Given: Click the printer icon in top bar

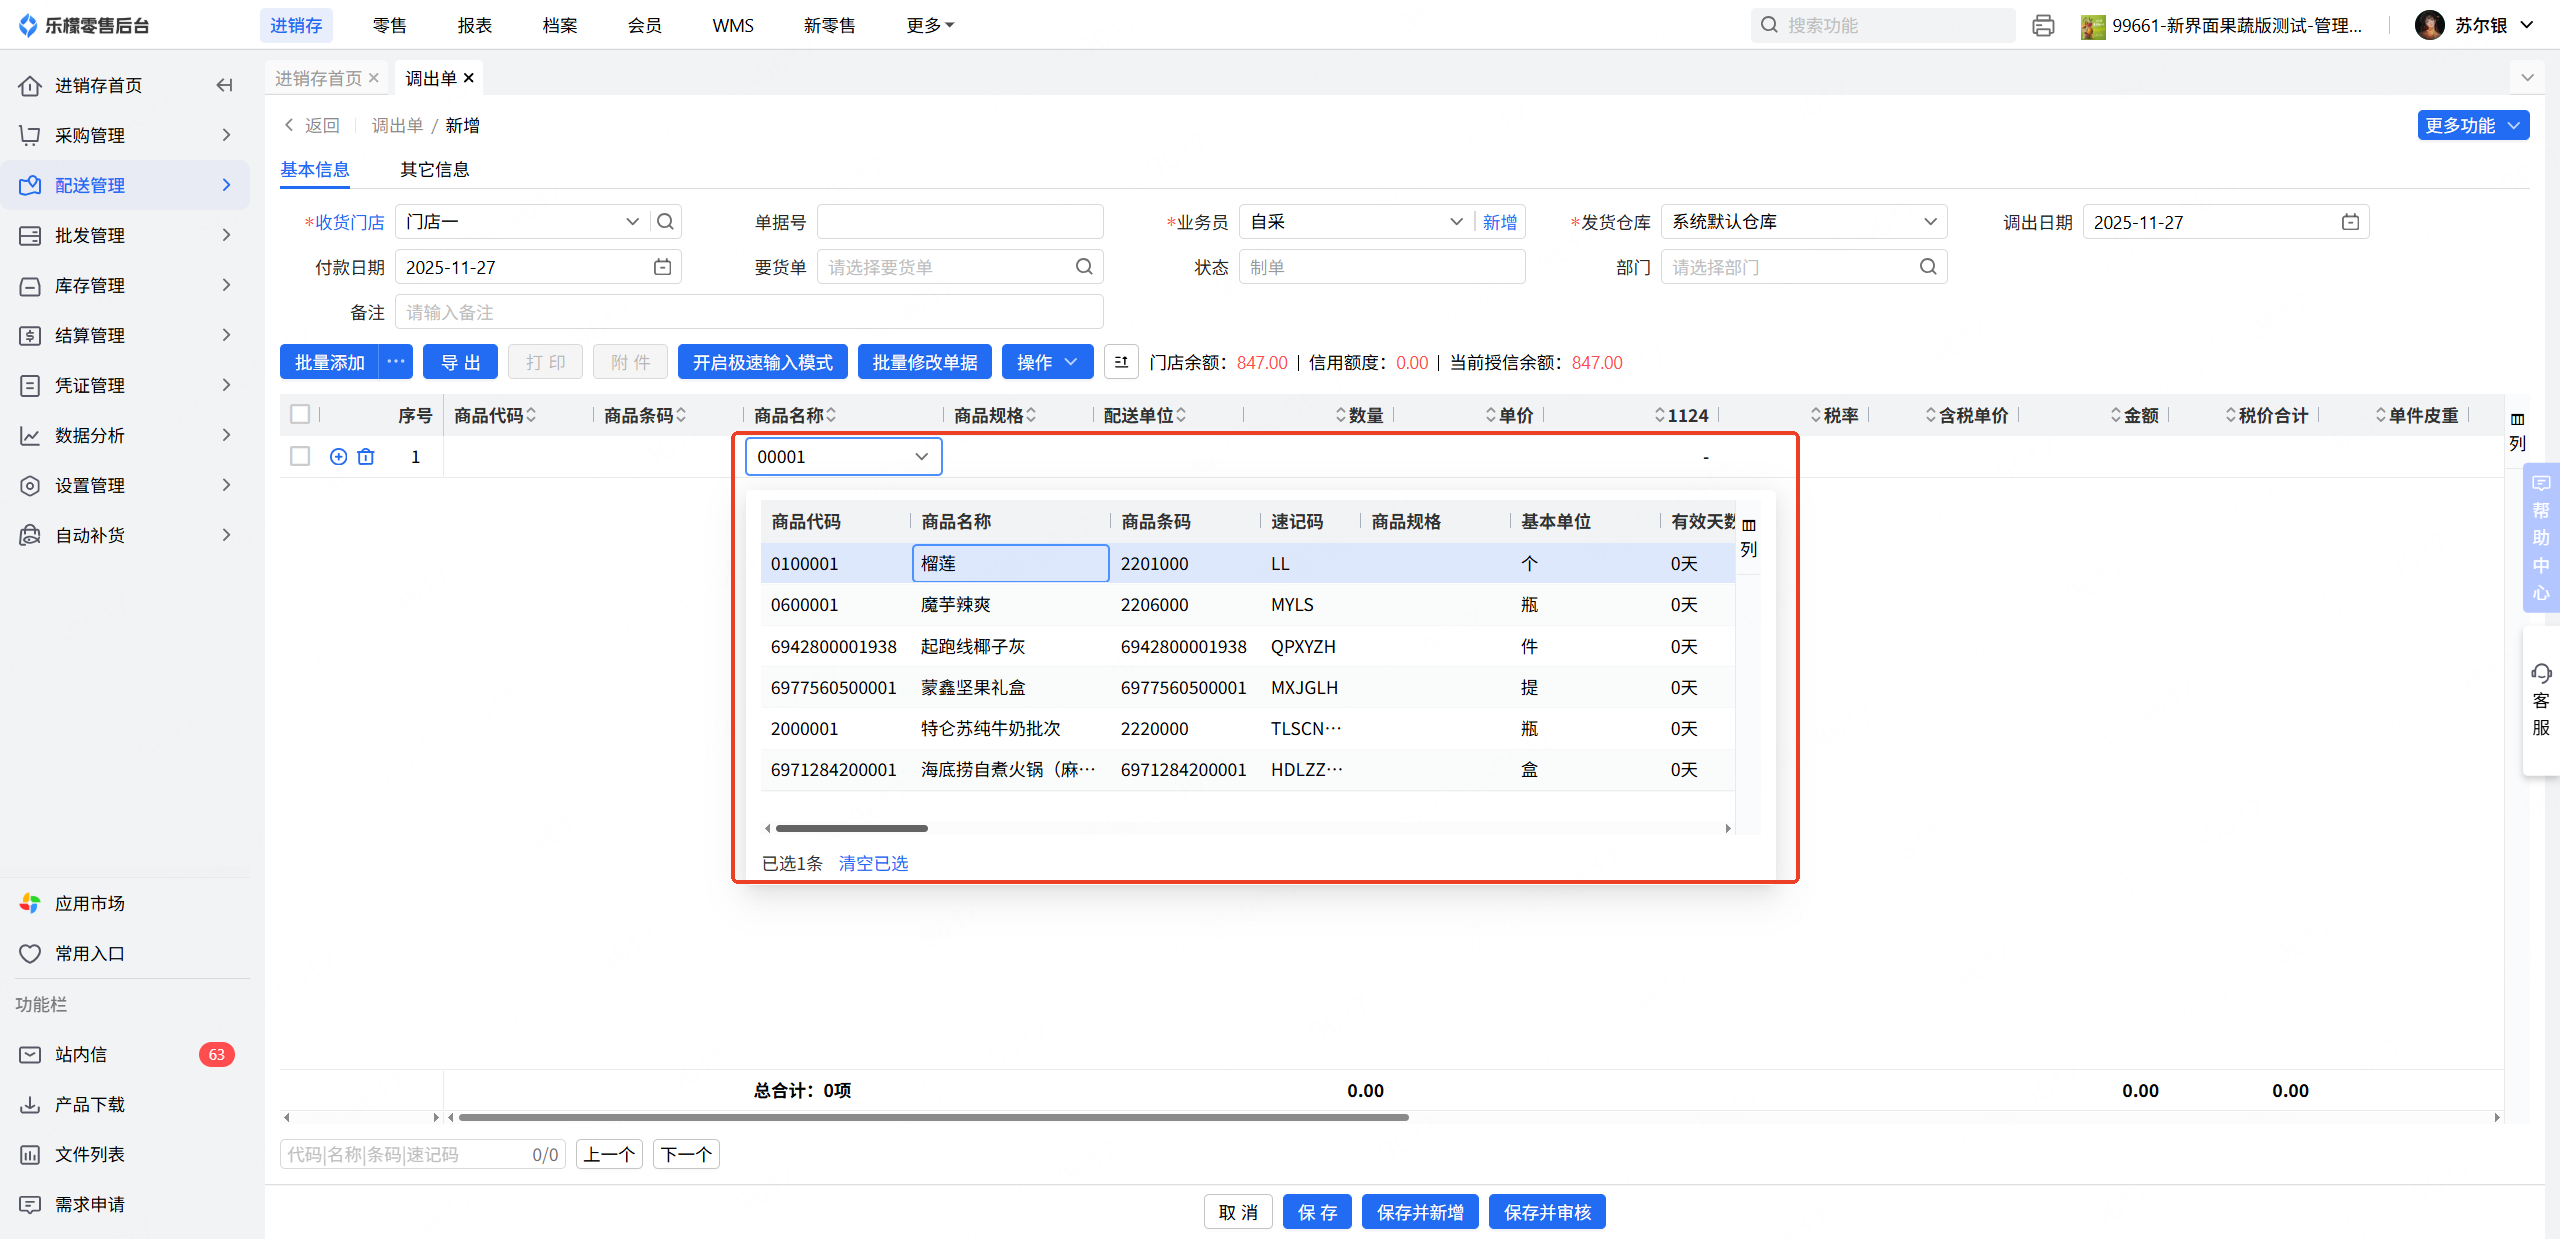Looking at the screenshot, I should [x=2043, y=26].
